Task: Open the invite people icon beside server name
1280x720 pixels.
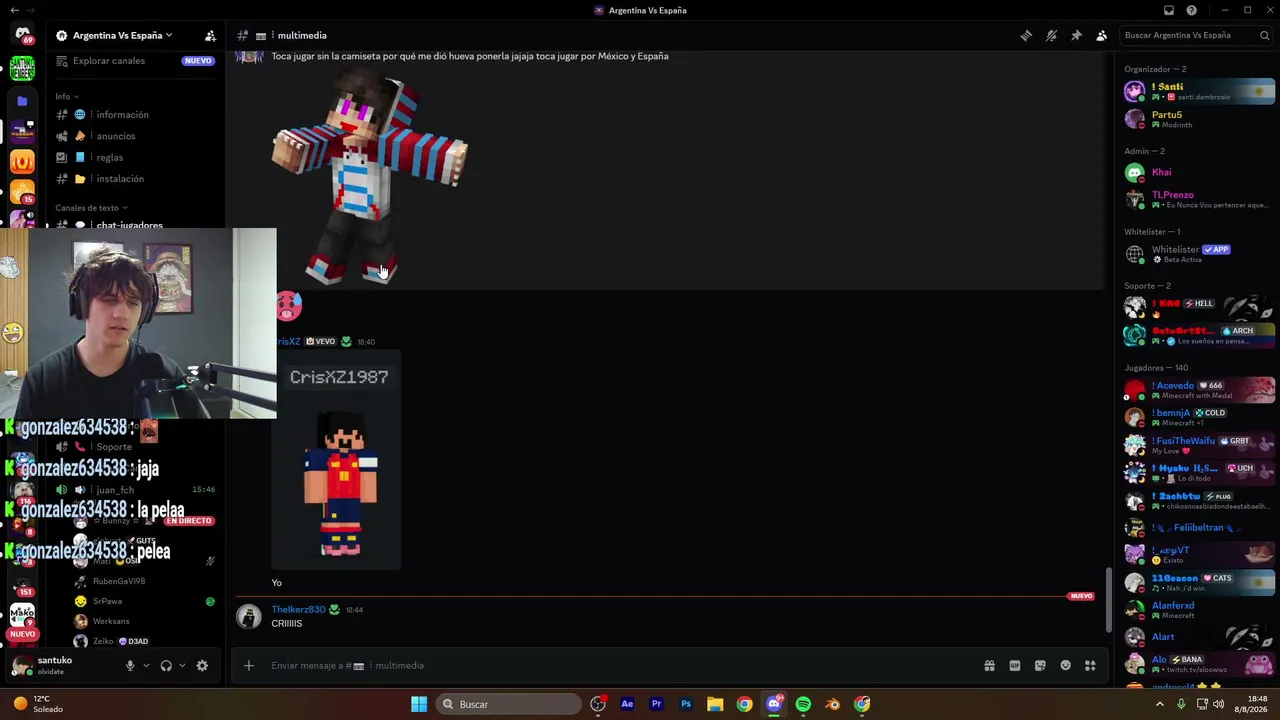Action: coord(210,35)
